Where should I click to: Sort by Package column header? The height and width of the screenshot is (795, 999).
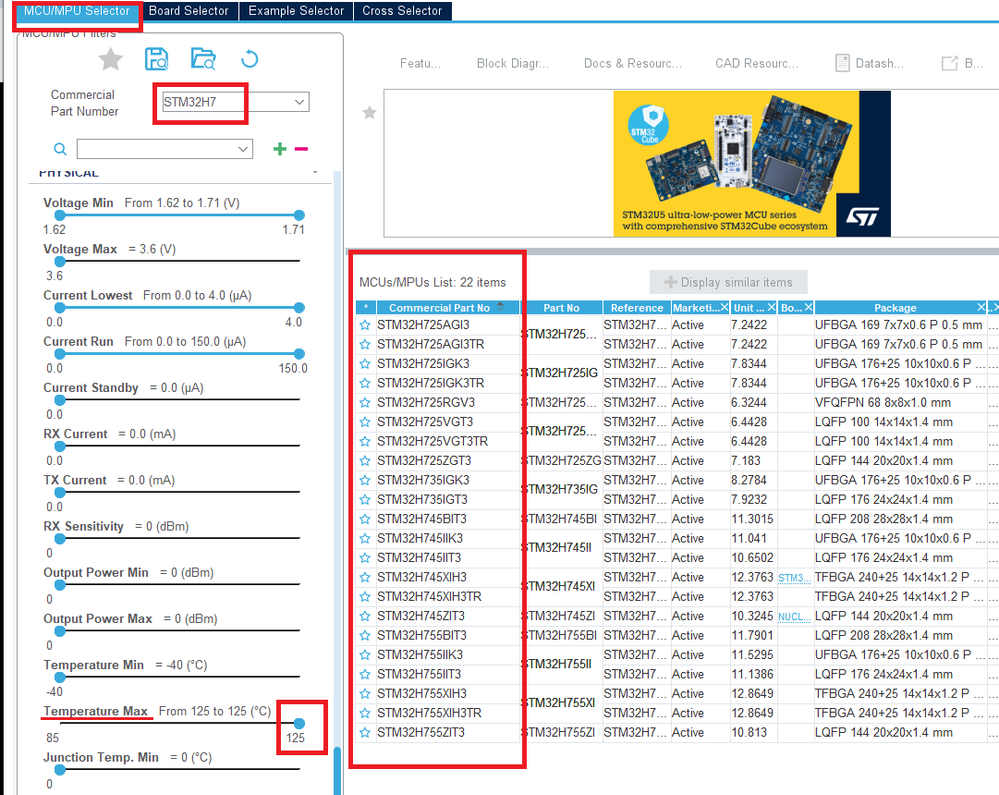point(895,308)
